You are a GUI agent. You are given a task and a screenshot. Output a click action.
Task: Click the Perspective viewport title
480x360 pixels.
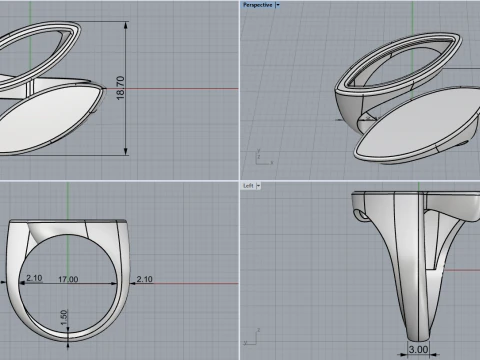point(257,5)
